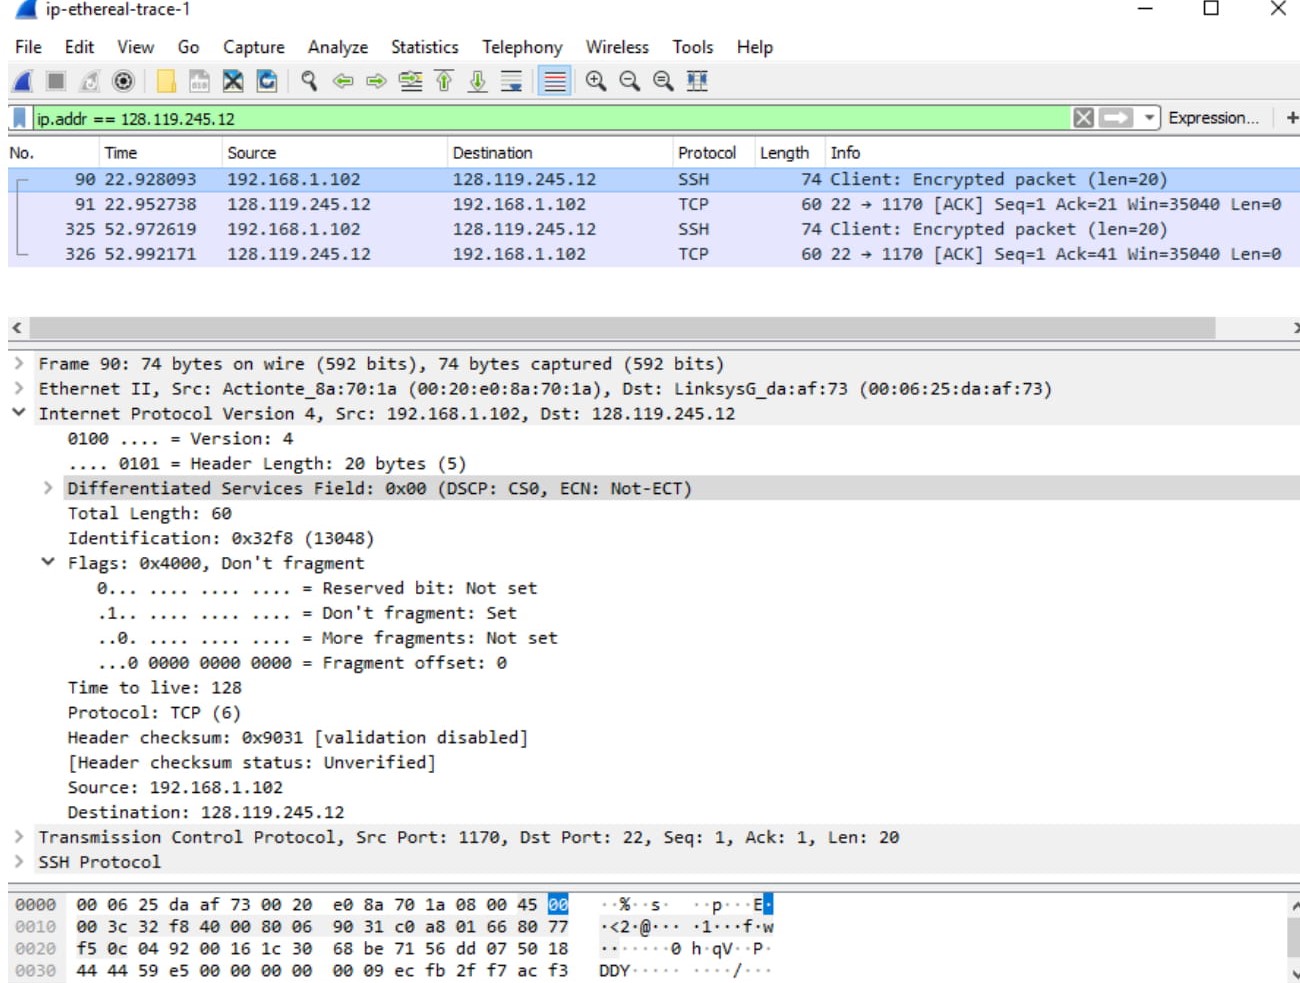Expand the Frame 90 tree node
This screenshot has height=983, width=1300.
(19, 364)
